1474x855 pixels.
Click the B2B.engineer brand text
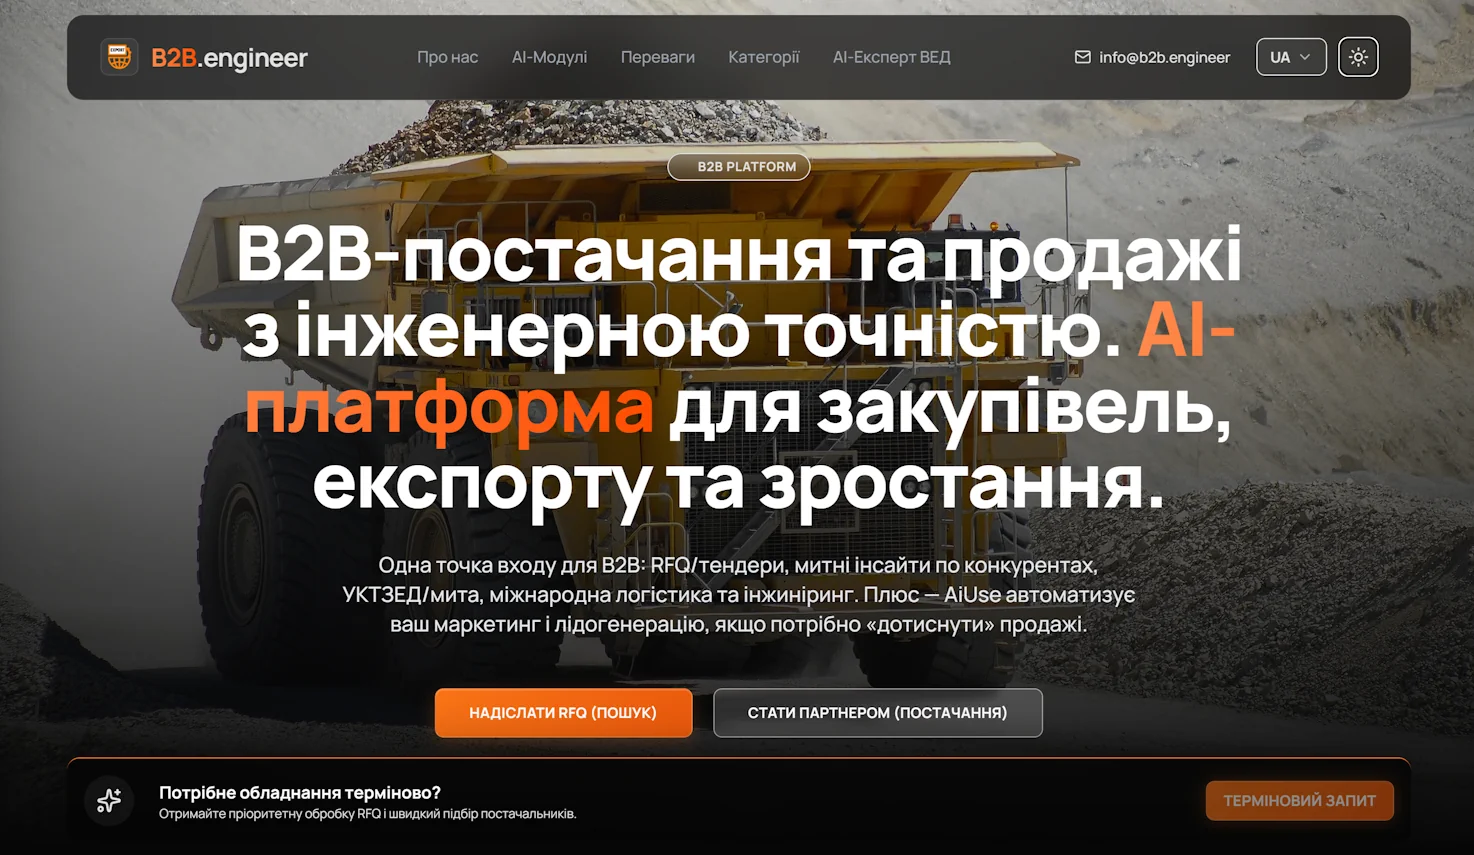[x=229, y=58]
